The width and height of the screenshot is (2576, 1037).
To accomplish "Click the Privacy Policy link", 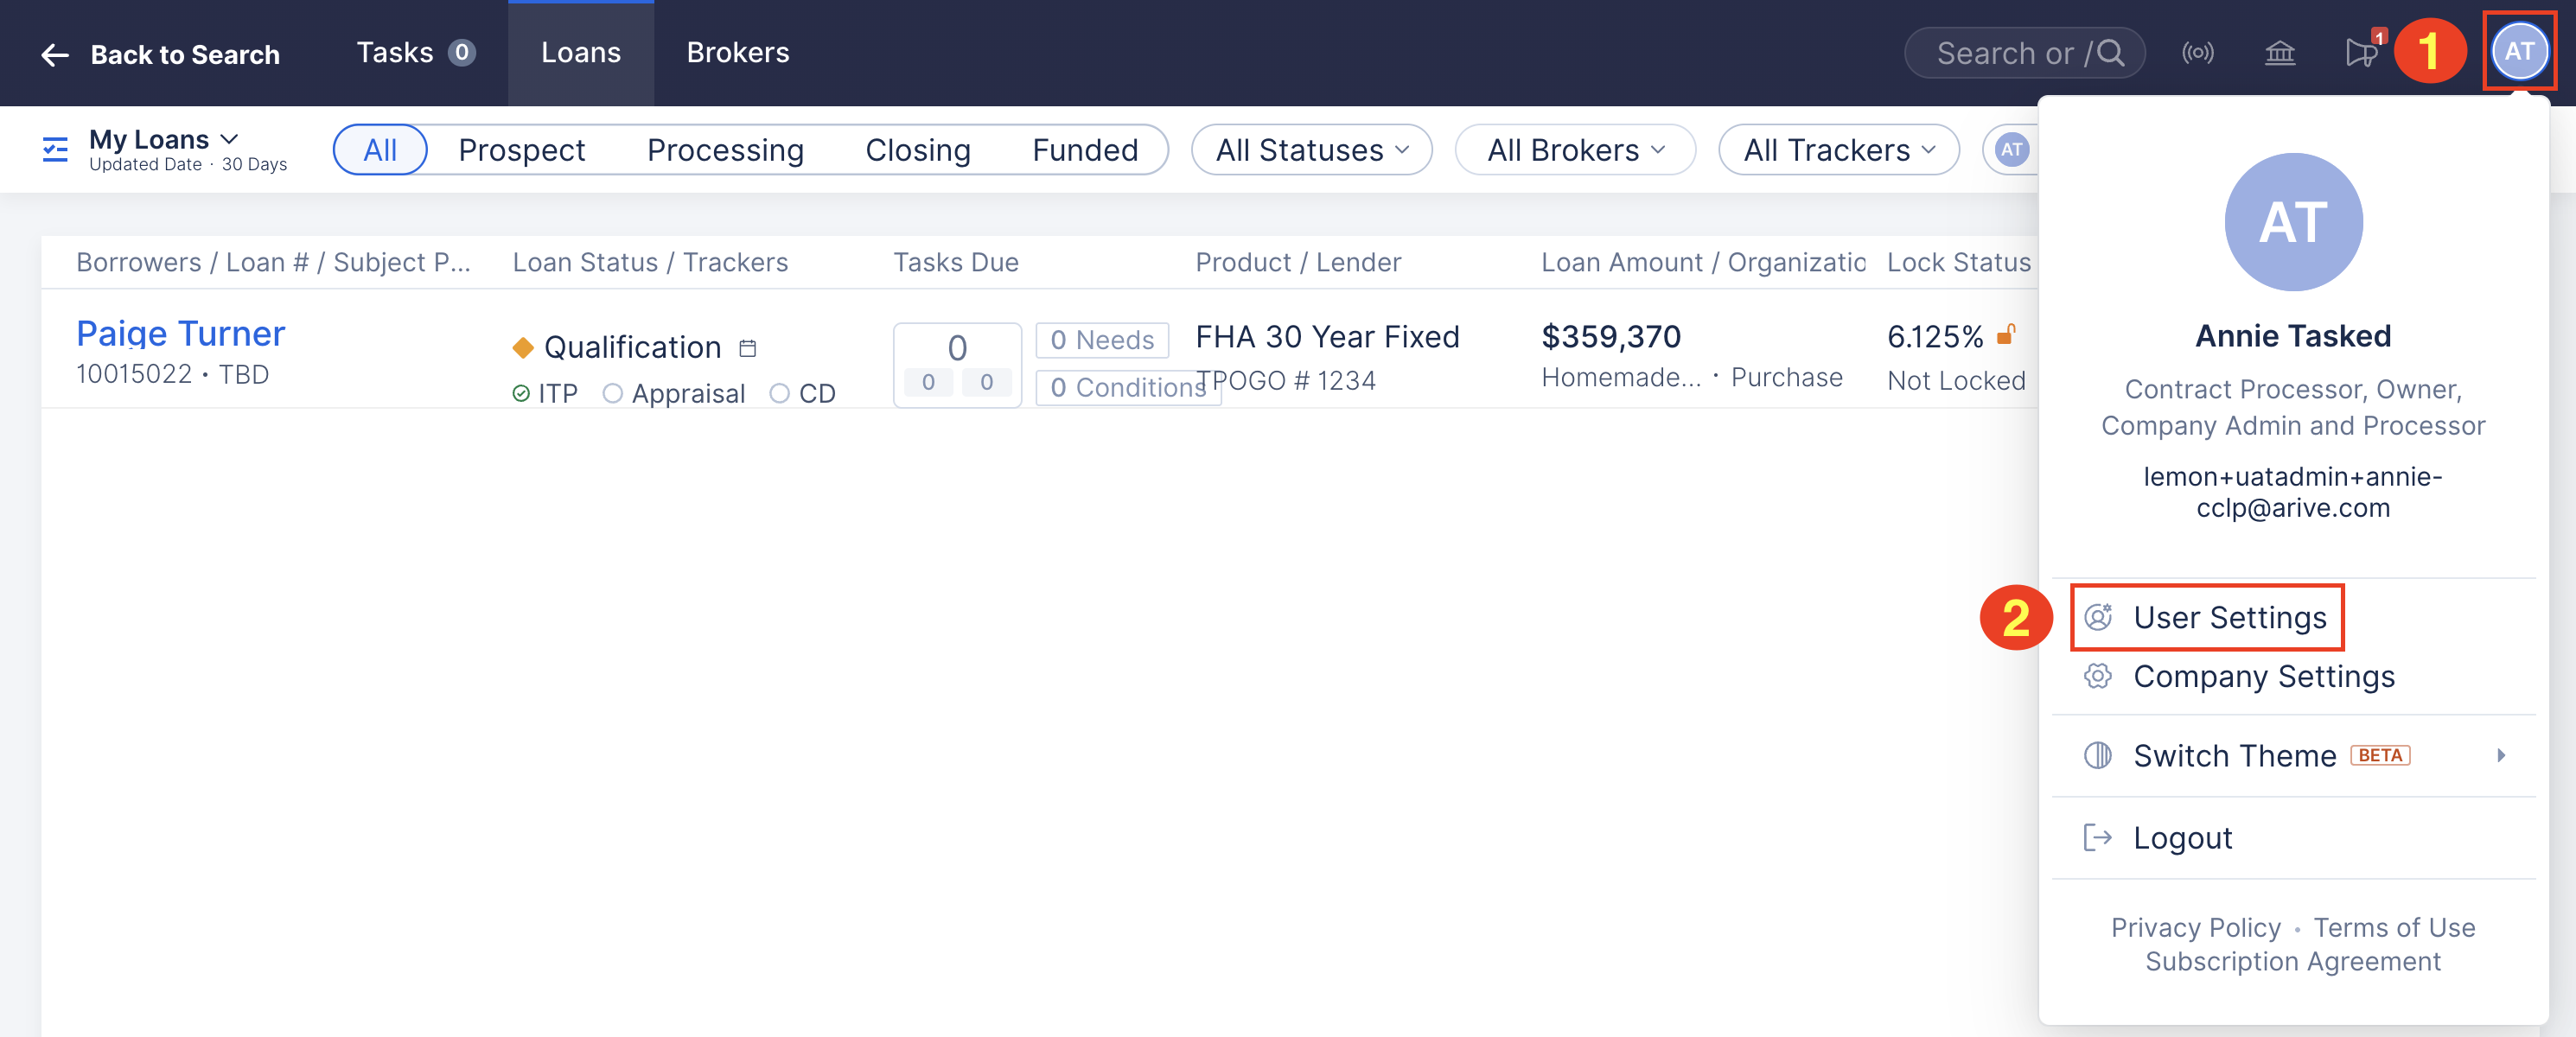I will pyautogui.click(x=2195, y=927).
